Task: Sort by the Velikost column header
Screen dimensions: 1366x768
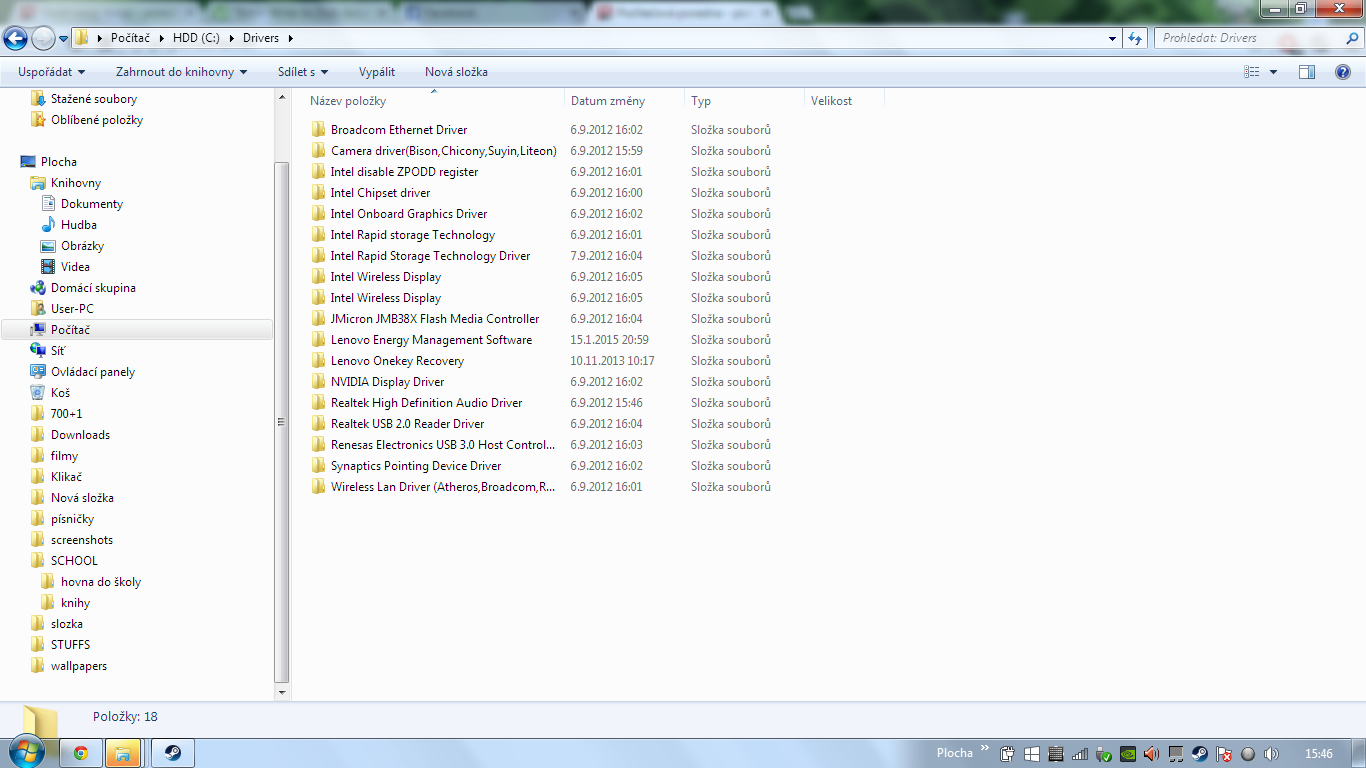Action: (844, 101)
